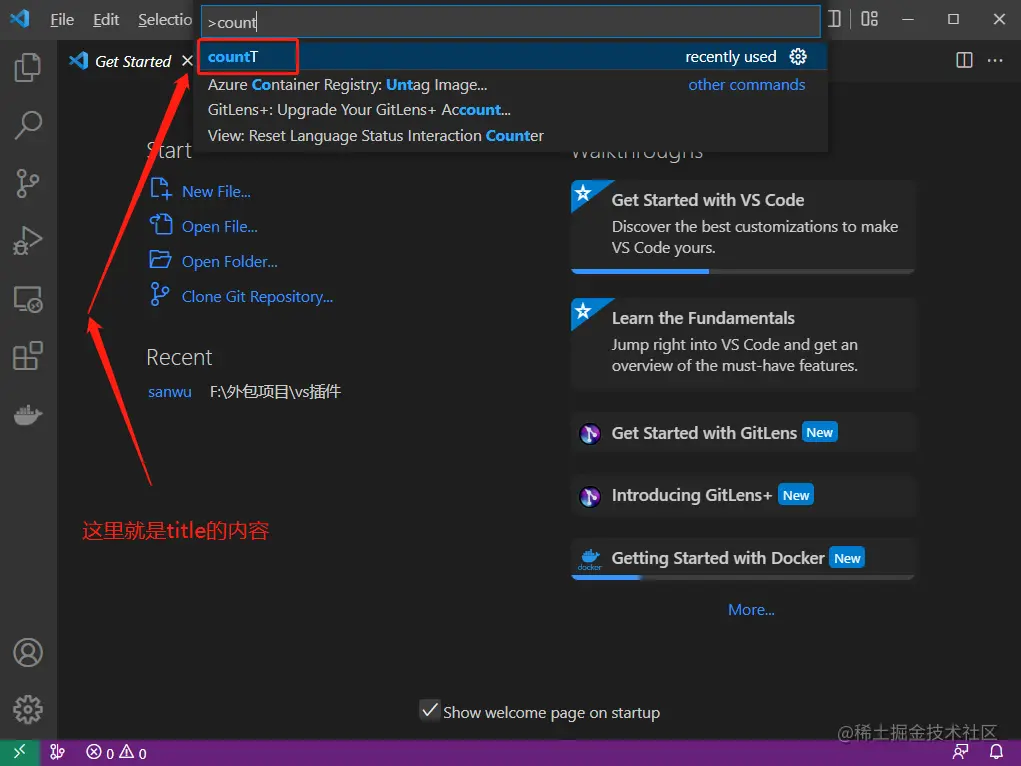Click the GitLens graph icon in status bar
1021x766 pixels.
(x=57, y=753)
